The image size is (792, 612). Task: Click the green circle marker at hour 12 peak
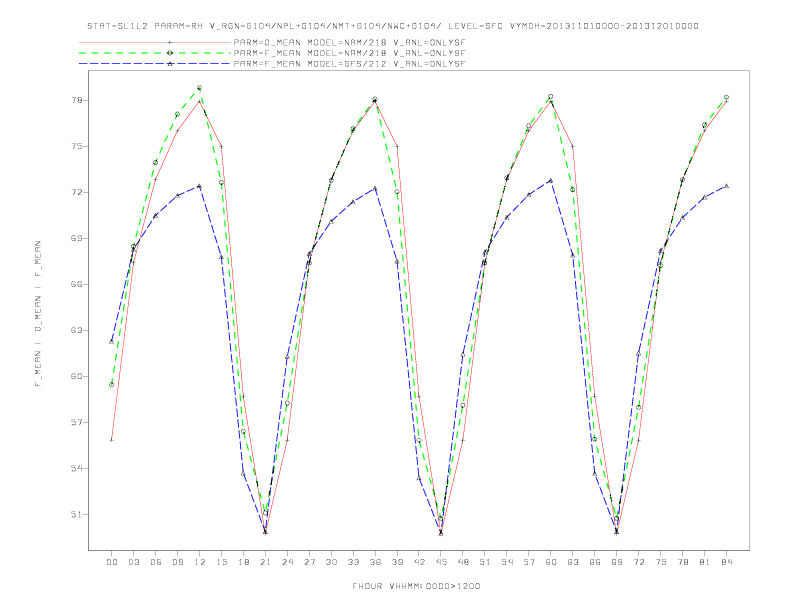[200, 88]
